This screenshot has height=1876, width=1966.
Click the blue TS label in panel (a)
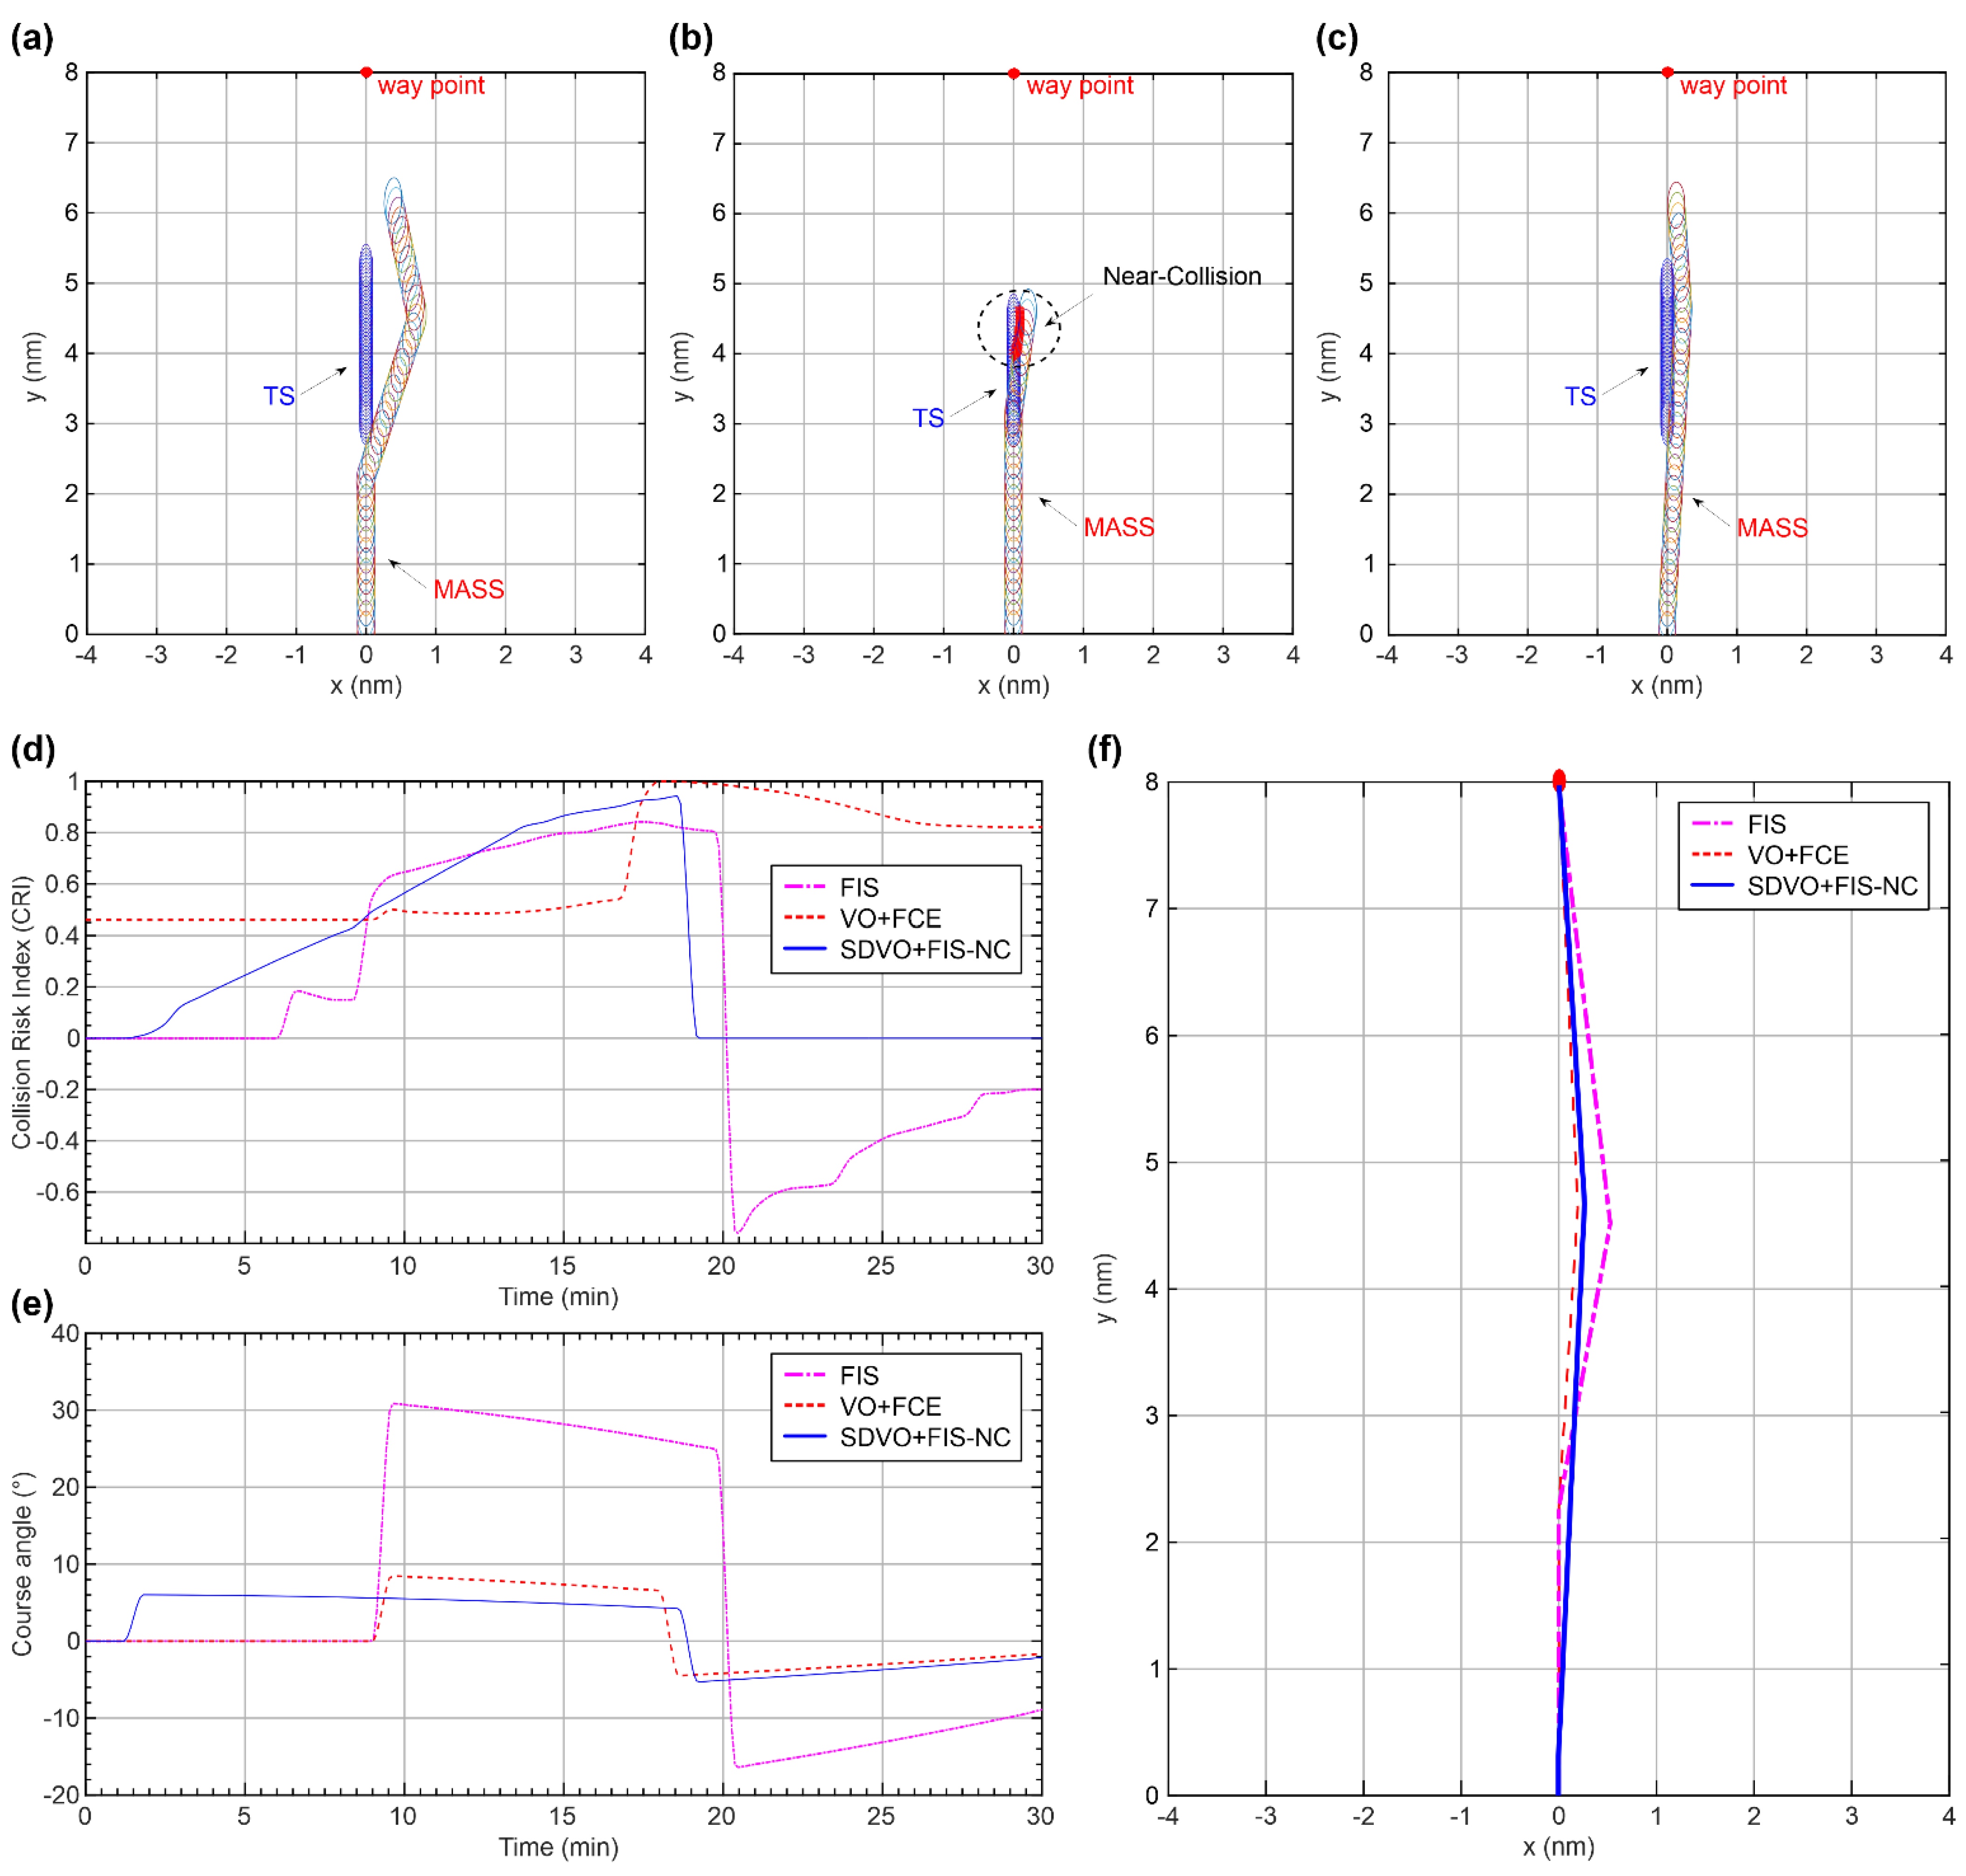click(x=278, y=396)
